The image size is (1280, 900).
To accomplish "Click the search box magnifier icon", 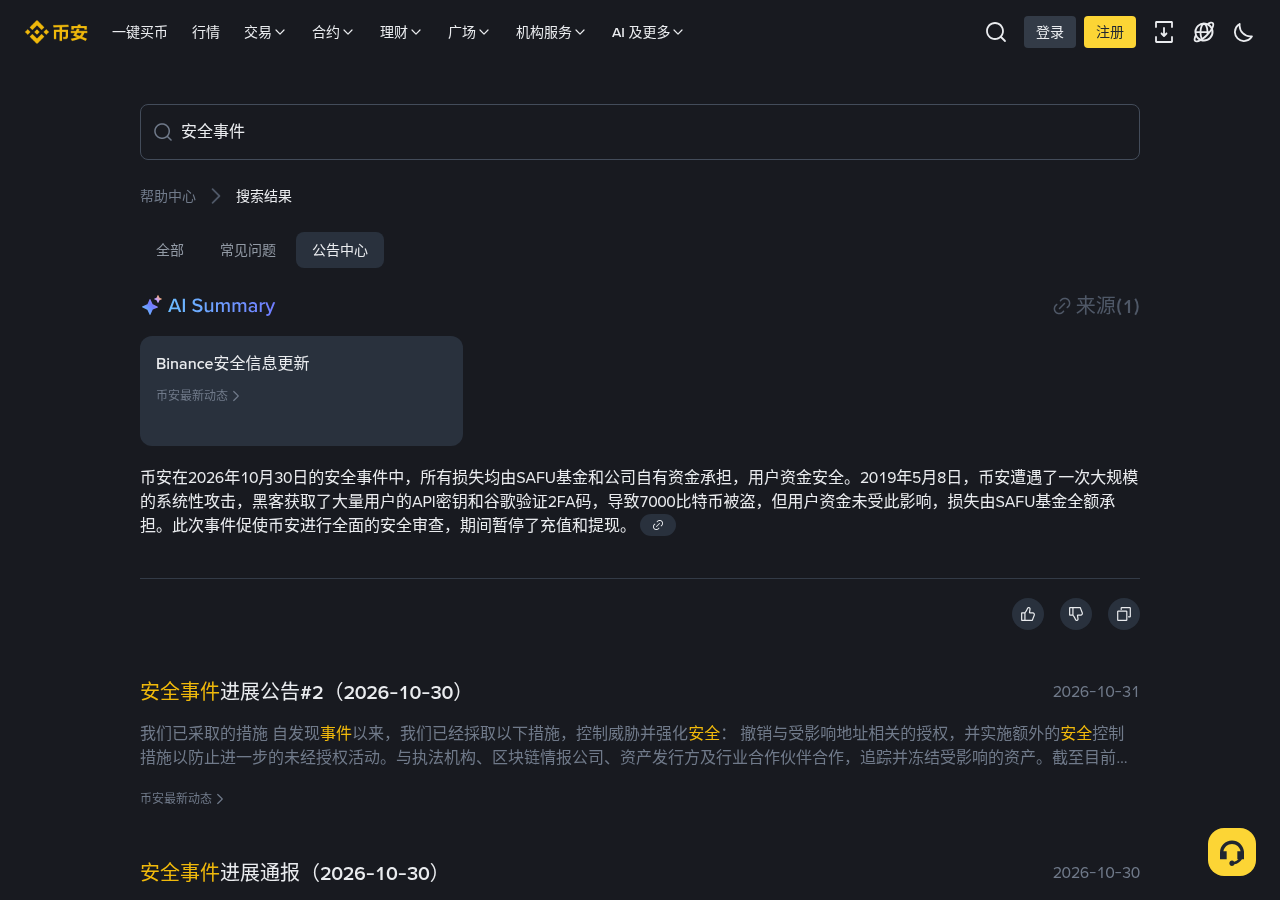I will click(163, 132).
